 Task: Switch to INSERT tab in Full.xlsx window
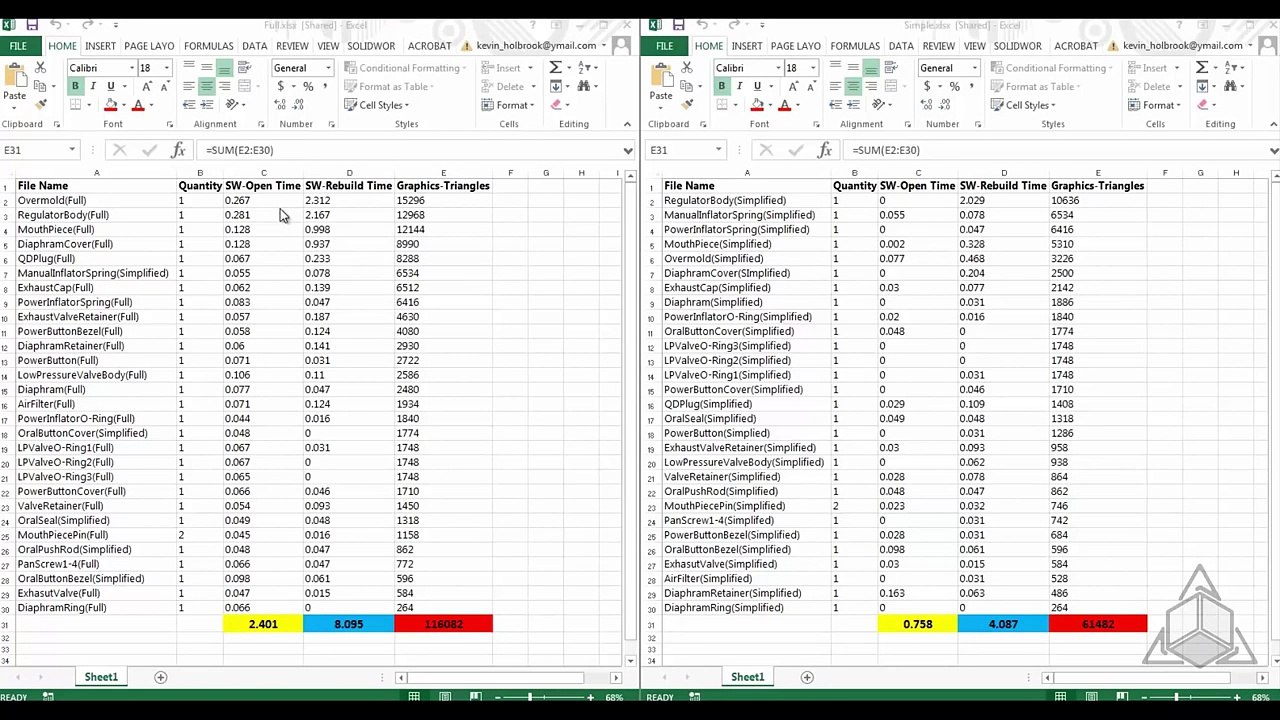100,46
